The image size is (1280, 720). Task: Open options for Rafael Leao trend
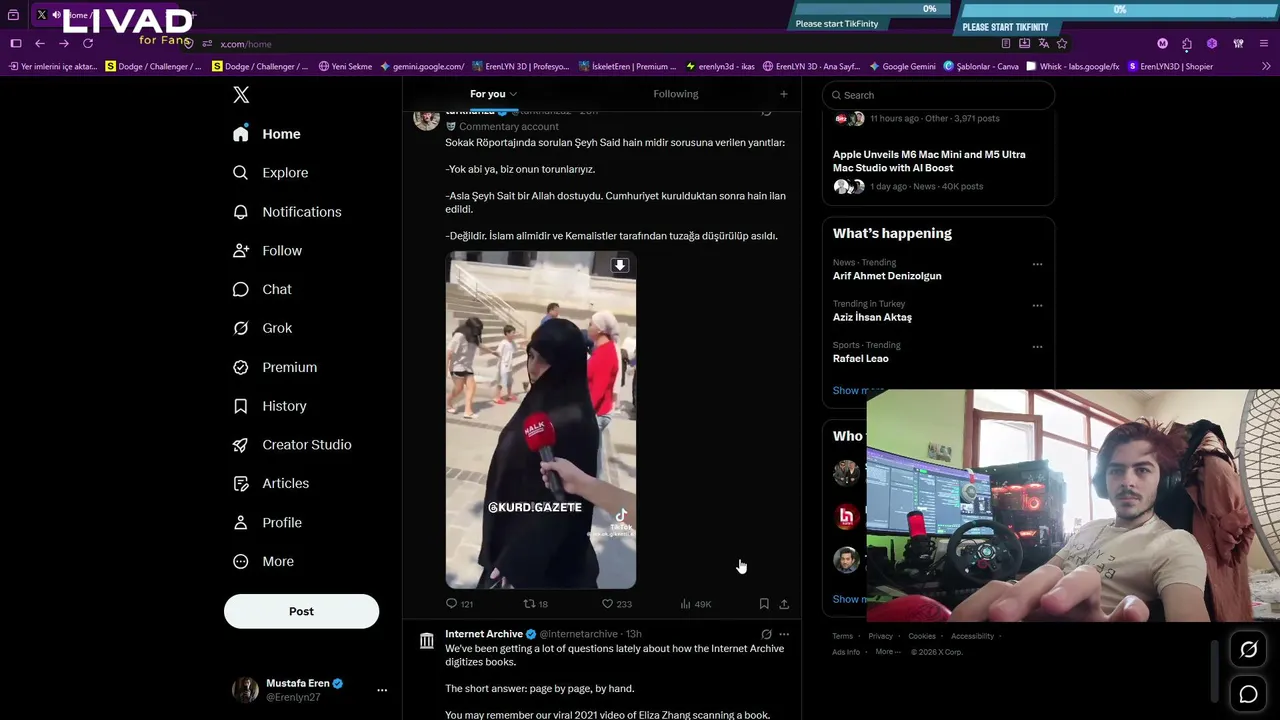[x=1037, y=347]
